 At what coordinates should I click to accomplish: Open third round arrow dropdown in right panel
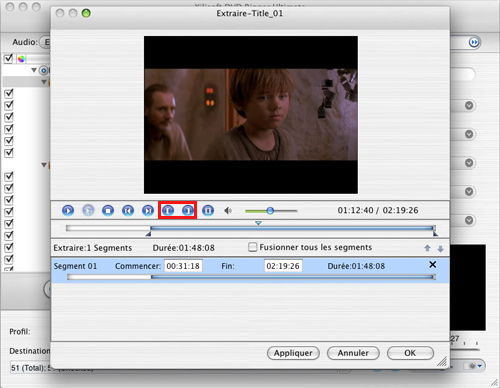[469, 163]
